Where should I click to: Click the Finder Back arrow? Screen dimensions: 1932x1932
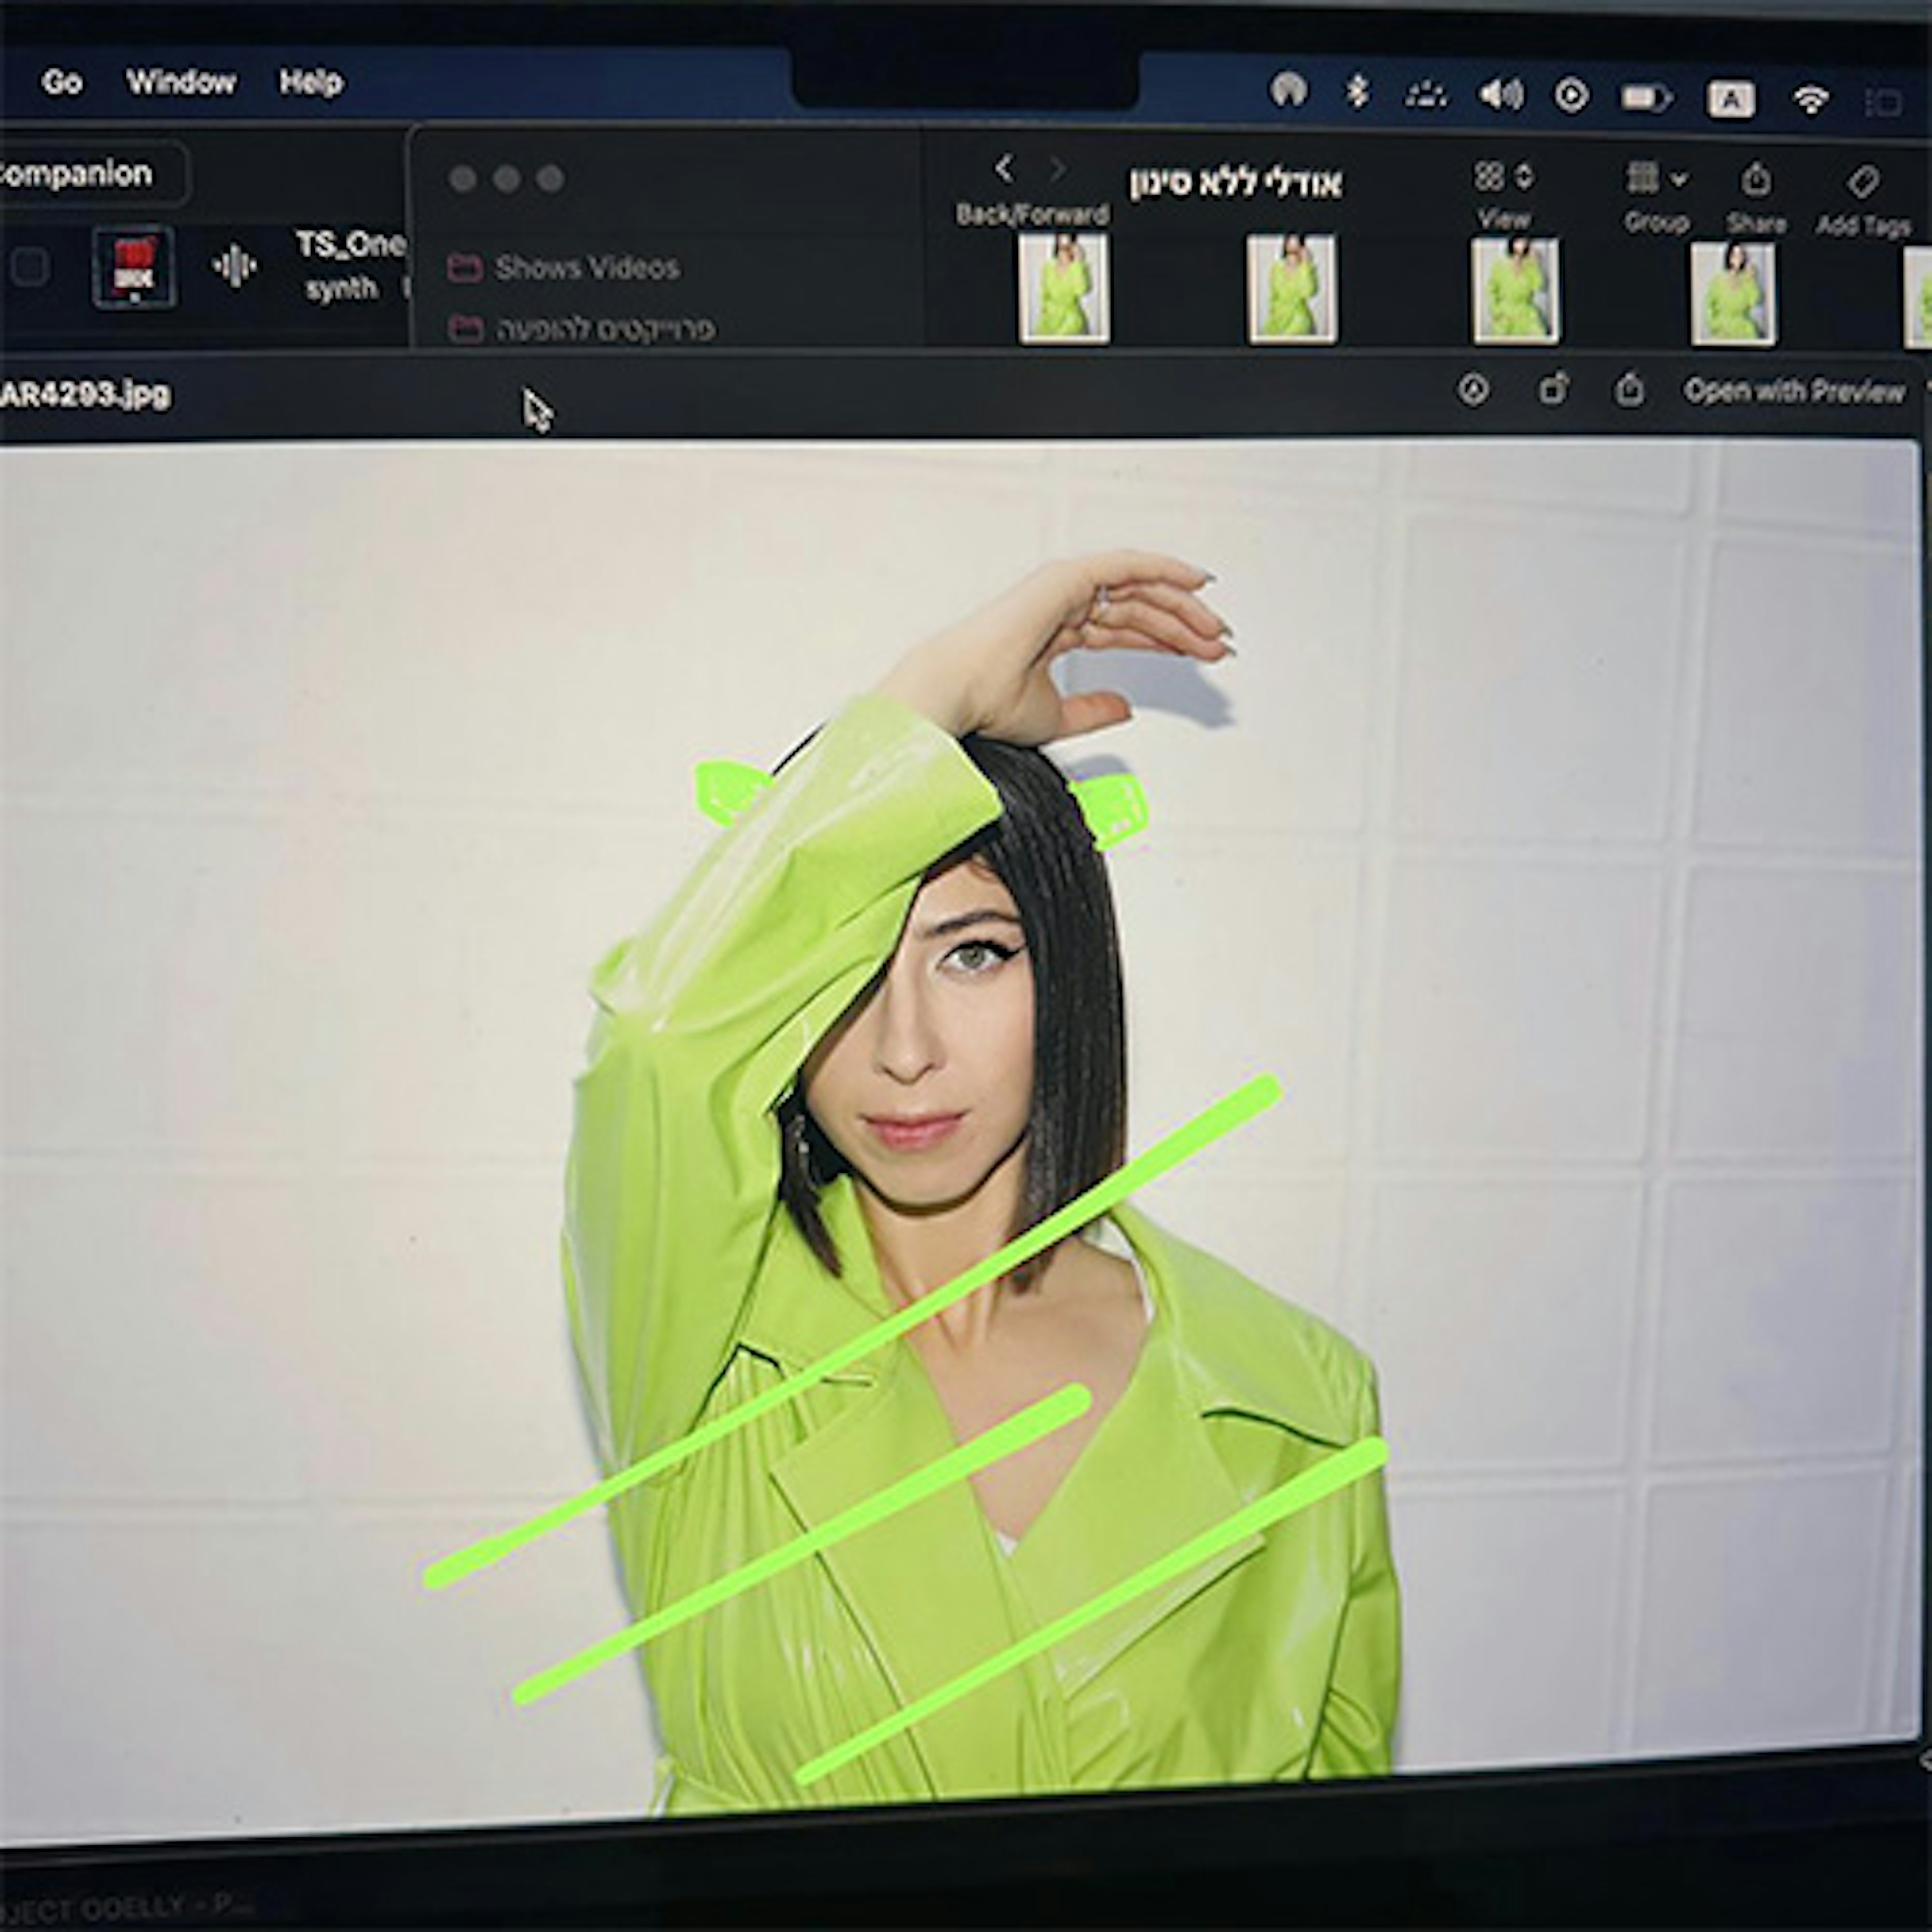(x=1004, y=169)
